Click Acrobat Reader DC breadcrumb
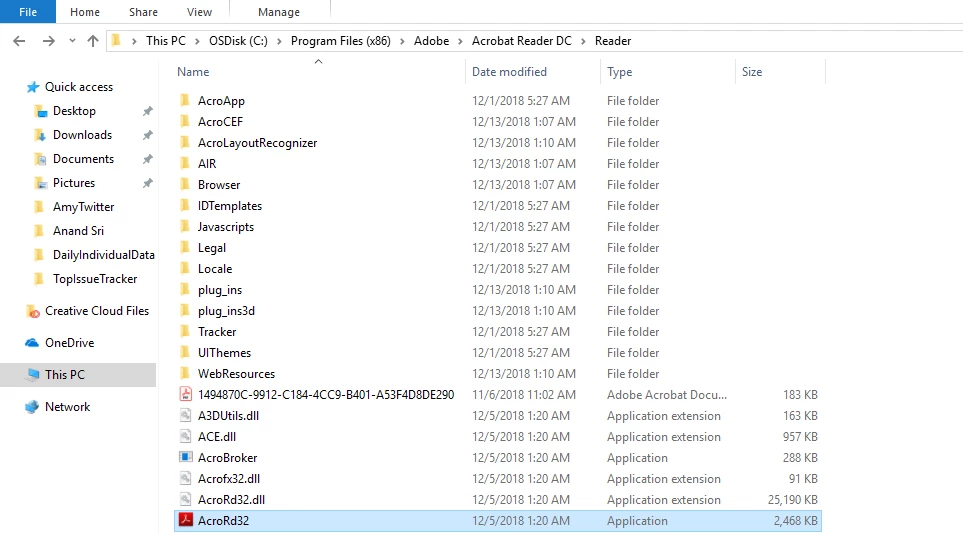The width and height of the screenshot is (963, 534). tap(521, 41)
